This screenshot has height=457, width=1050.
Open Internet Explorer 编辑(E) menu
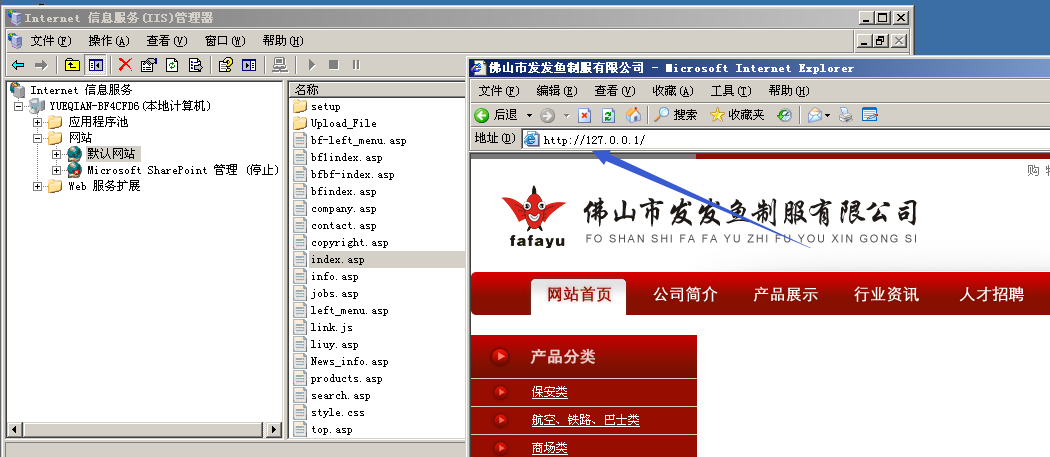557,90
